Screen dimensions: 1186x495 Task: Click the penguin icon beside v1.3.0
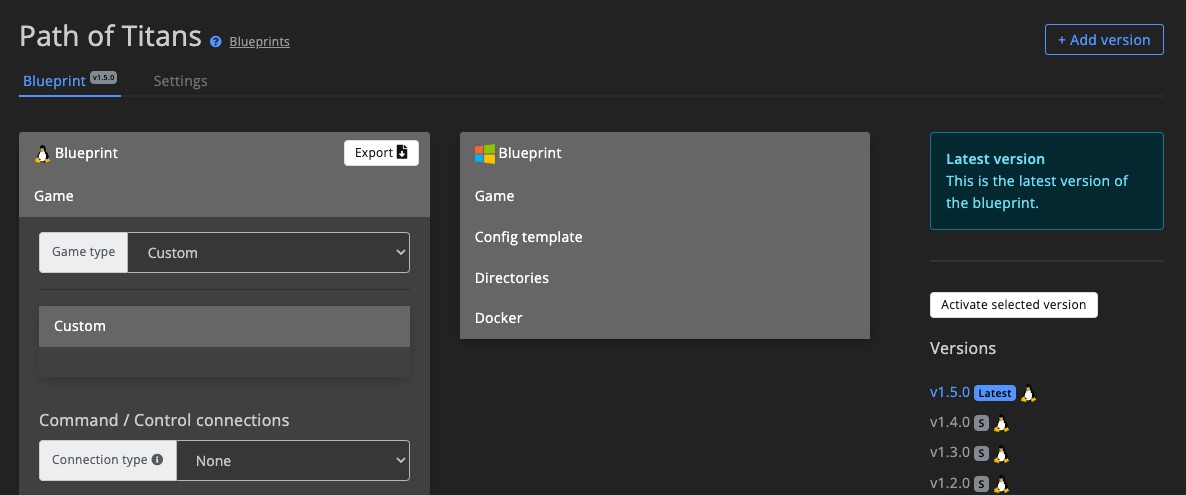[1001, 454]
